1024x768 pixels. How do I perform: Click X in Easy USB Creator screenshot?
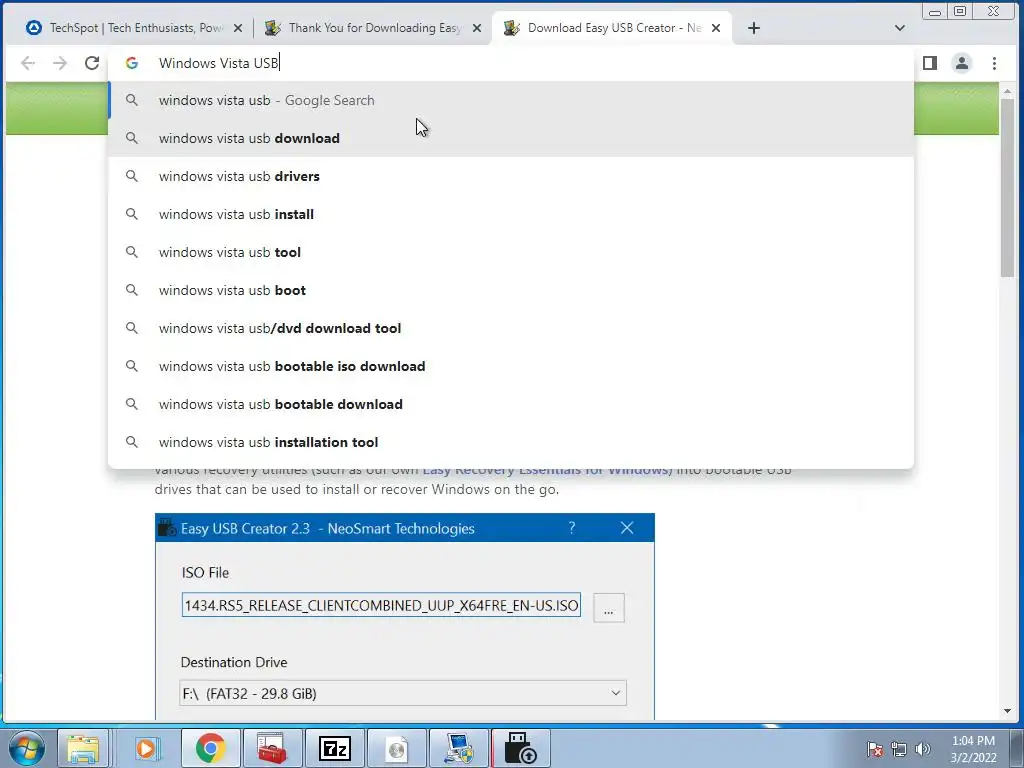coord(627,528)
